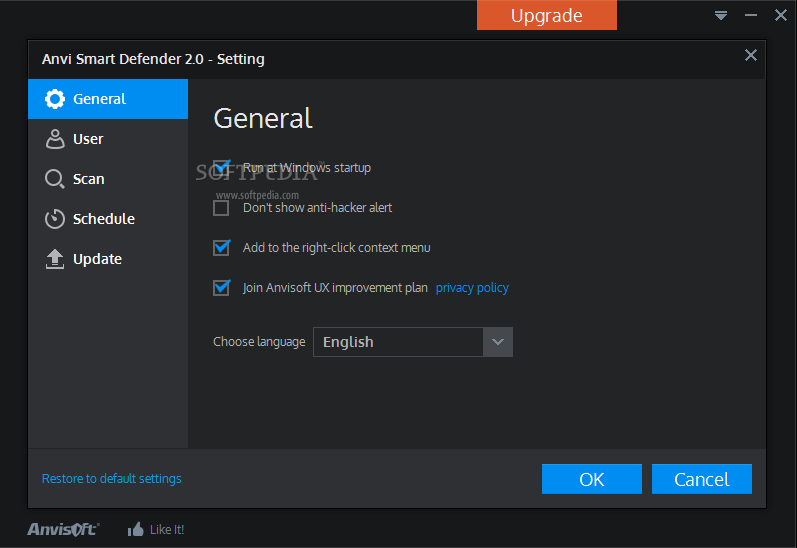Close the Setting dialog with X
The image size is (797, 548).
point(751,55)
